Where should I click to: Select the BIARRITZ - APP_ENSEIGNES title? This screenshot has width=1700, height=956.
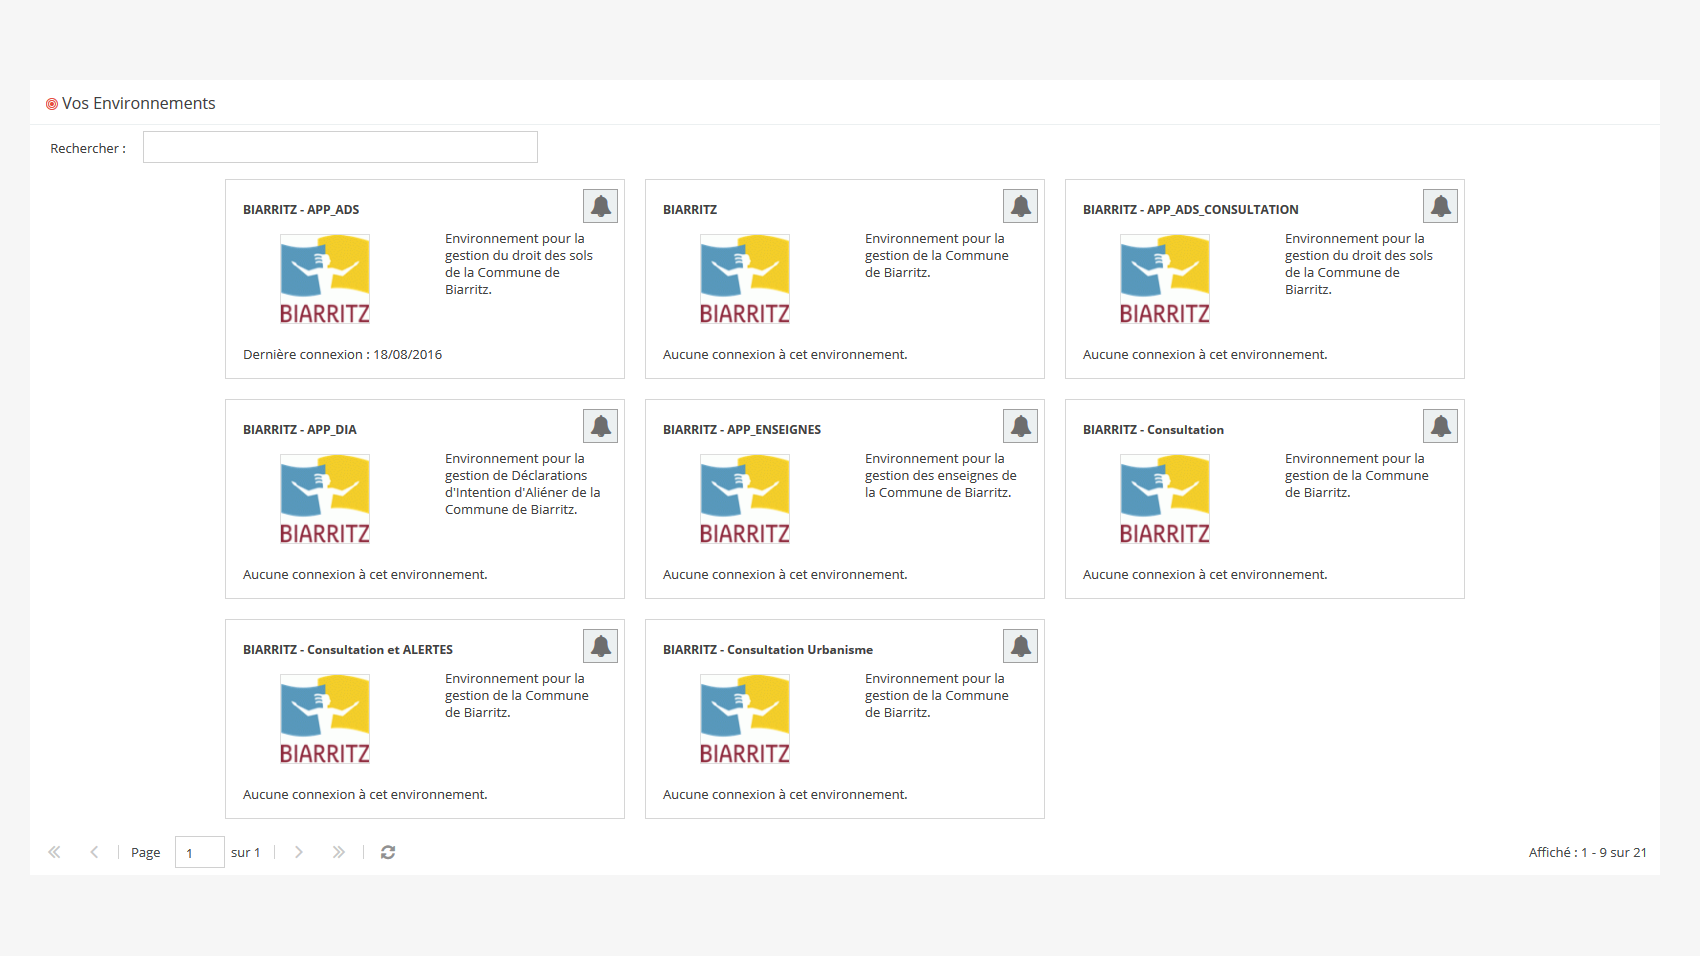click(742, 430)
